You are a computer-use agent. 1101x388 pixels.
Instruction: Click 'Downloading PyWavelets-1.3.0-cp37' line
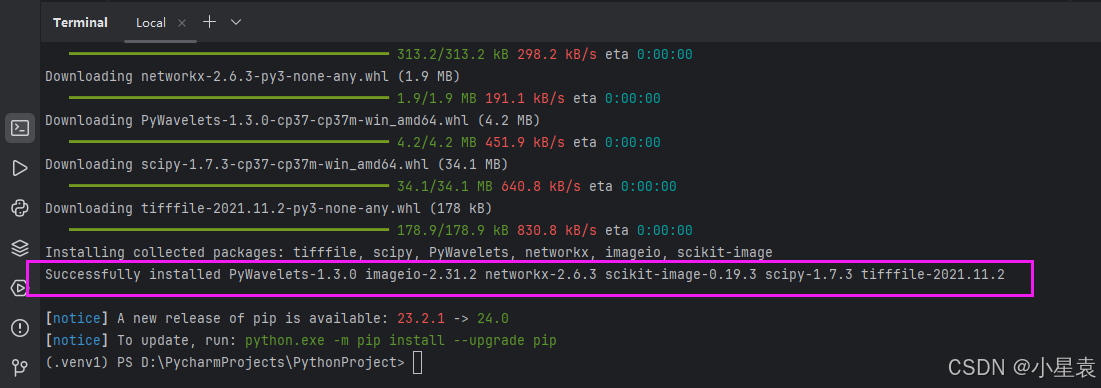point(292,120)
